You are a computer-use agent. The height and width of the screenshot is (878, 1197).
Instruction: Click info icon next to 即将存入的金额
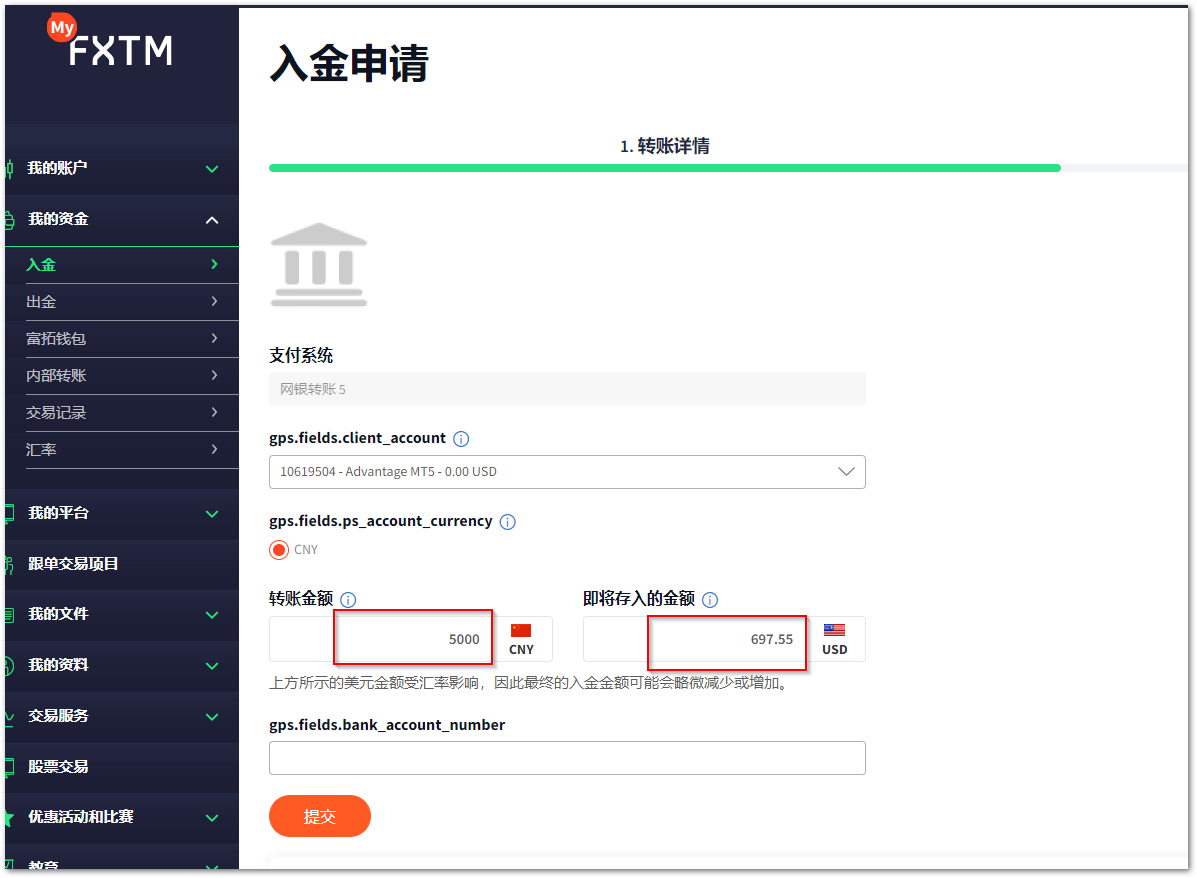pyautogui.click(x=710, y=600)
